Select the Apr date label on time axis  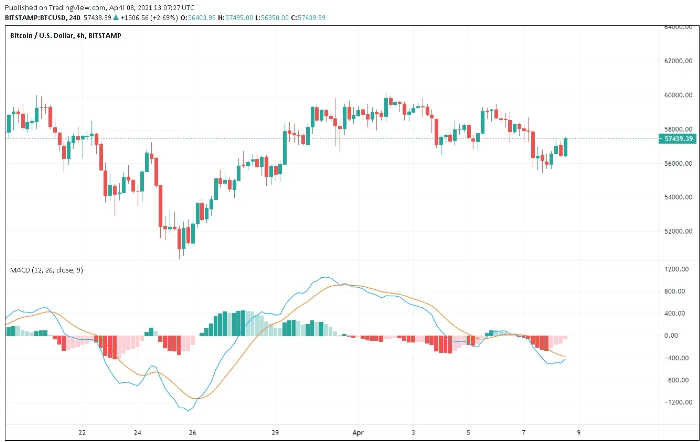click(359, 433)
